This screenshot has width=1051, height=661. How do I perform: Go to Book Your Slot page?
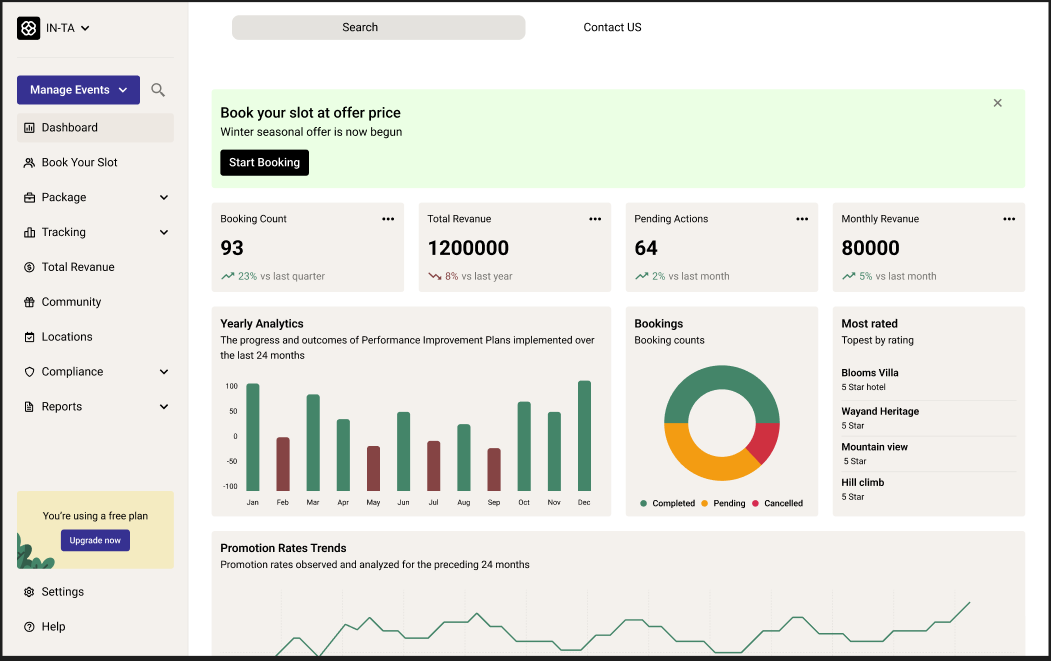pyautogui.click(x=79, y=163)
